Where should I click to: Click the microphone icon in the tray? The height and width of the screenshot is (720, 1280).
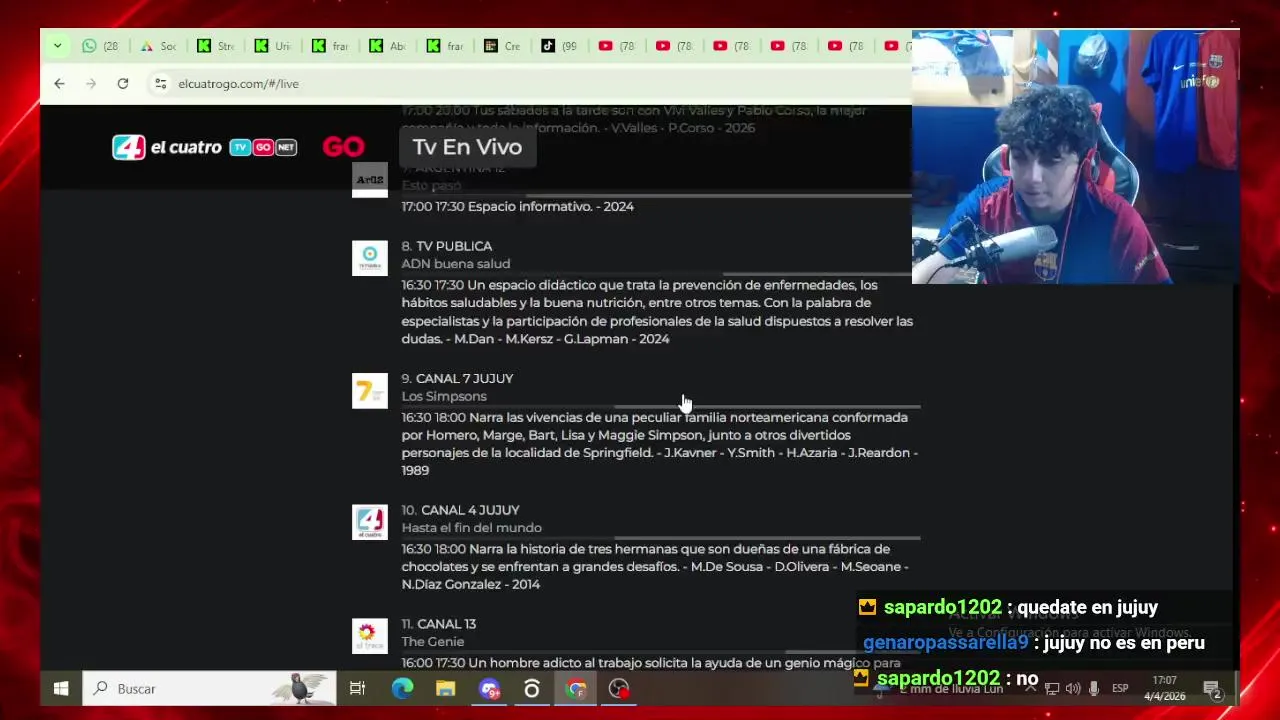(x=1094, y=688)
